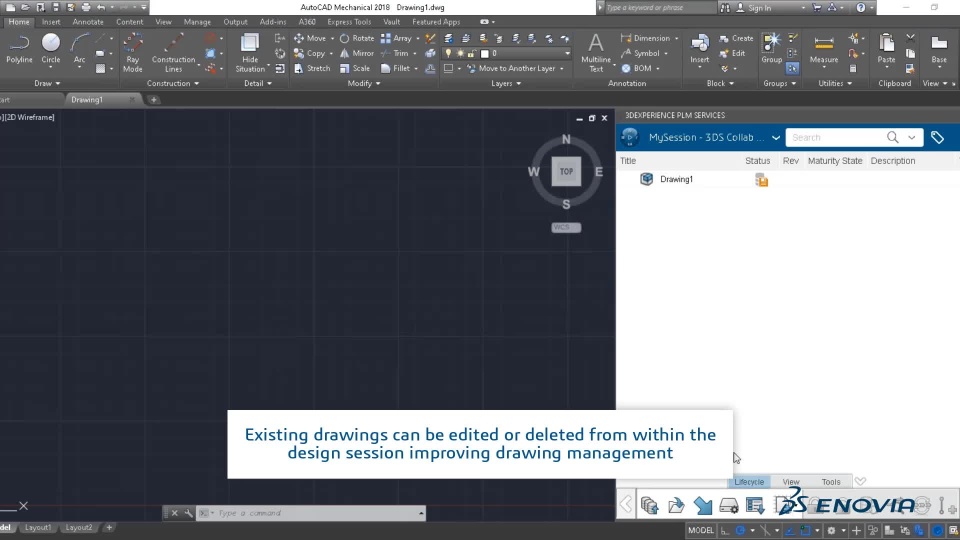
Task: Expand the Block panel dropdown
Action: (720, 83)
